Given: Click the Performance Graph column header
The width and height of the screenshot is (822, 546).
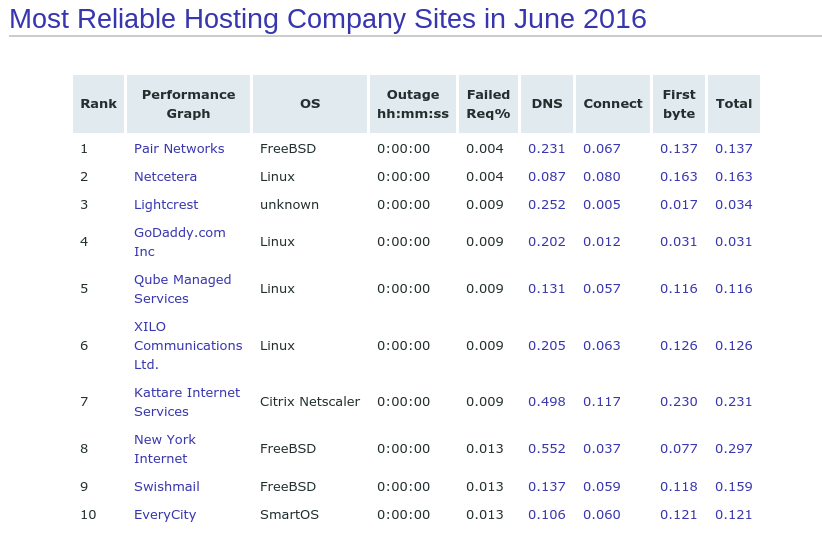Looking at the screenshot, I should coord(188,104).
